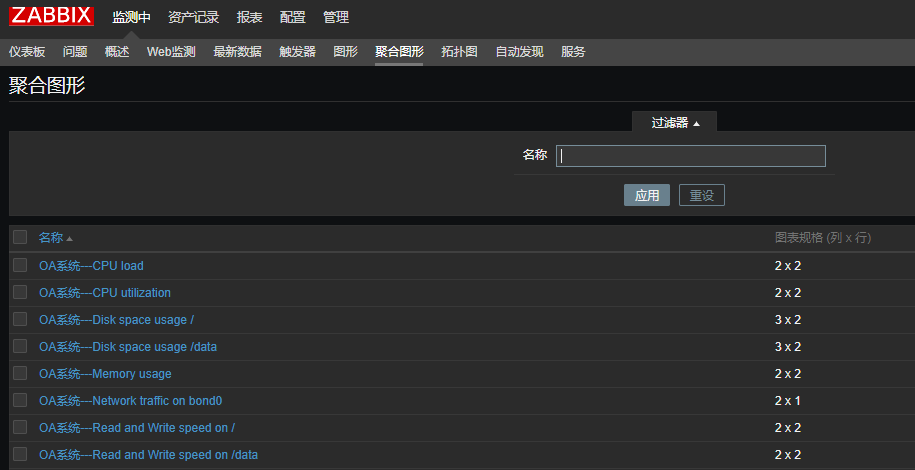Tick the select-all checkbox in the header
This screenshot has height=470, width=915.
20,237
